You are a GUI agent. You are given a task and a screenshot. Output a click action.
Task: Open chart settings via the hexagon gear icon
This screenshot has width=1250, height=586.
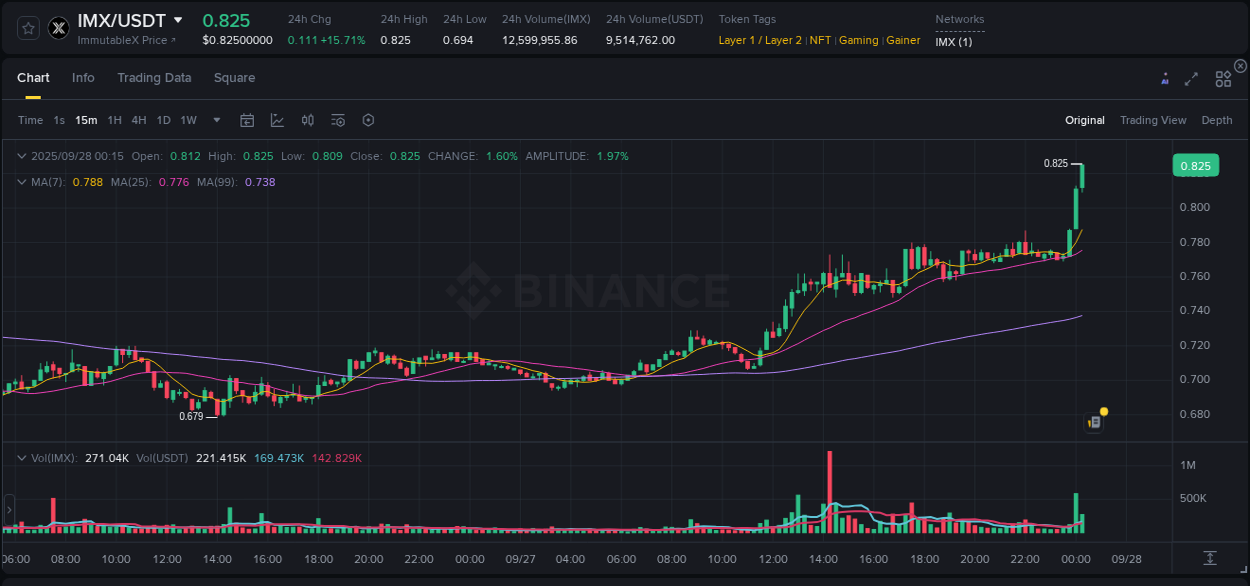coord(368,120)
